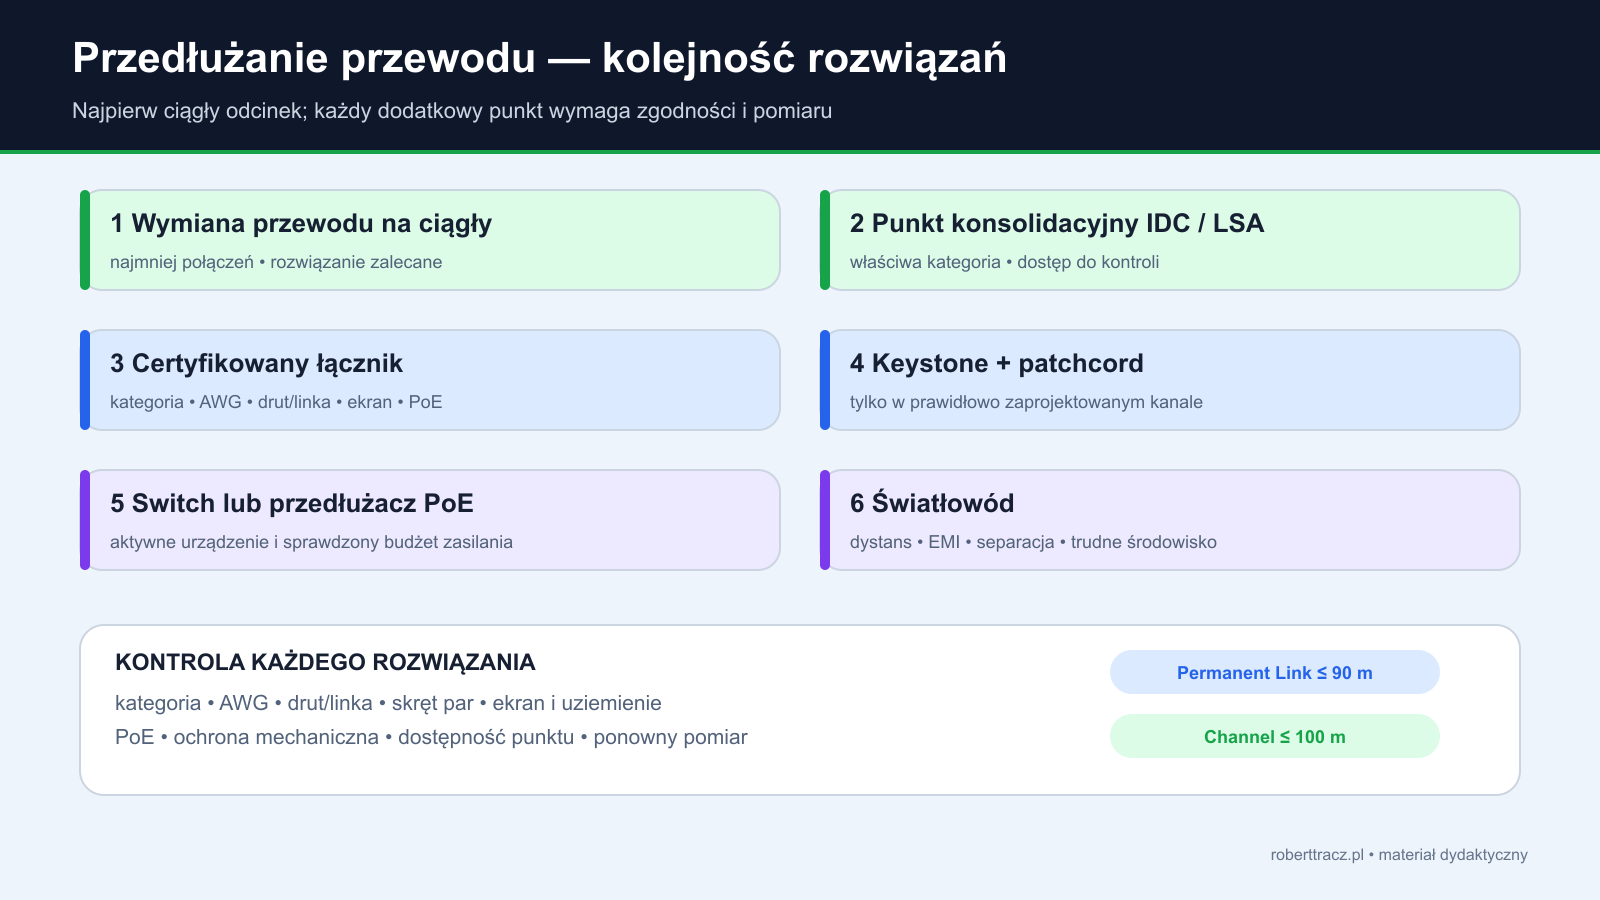Click the title "Przedłużanie przewodu — kolejność rozwiązań"
1600x900 pixels.
click(x=539, y=59)
